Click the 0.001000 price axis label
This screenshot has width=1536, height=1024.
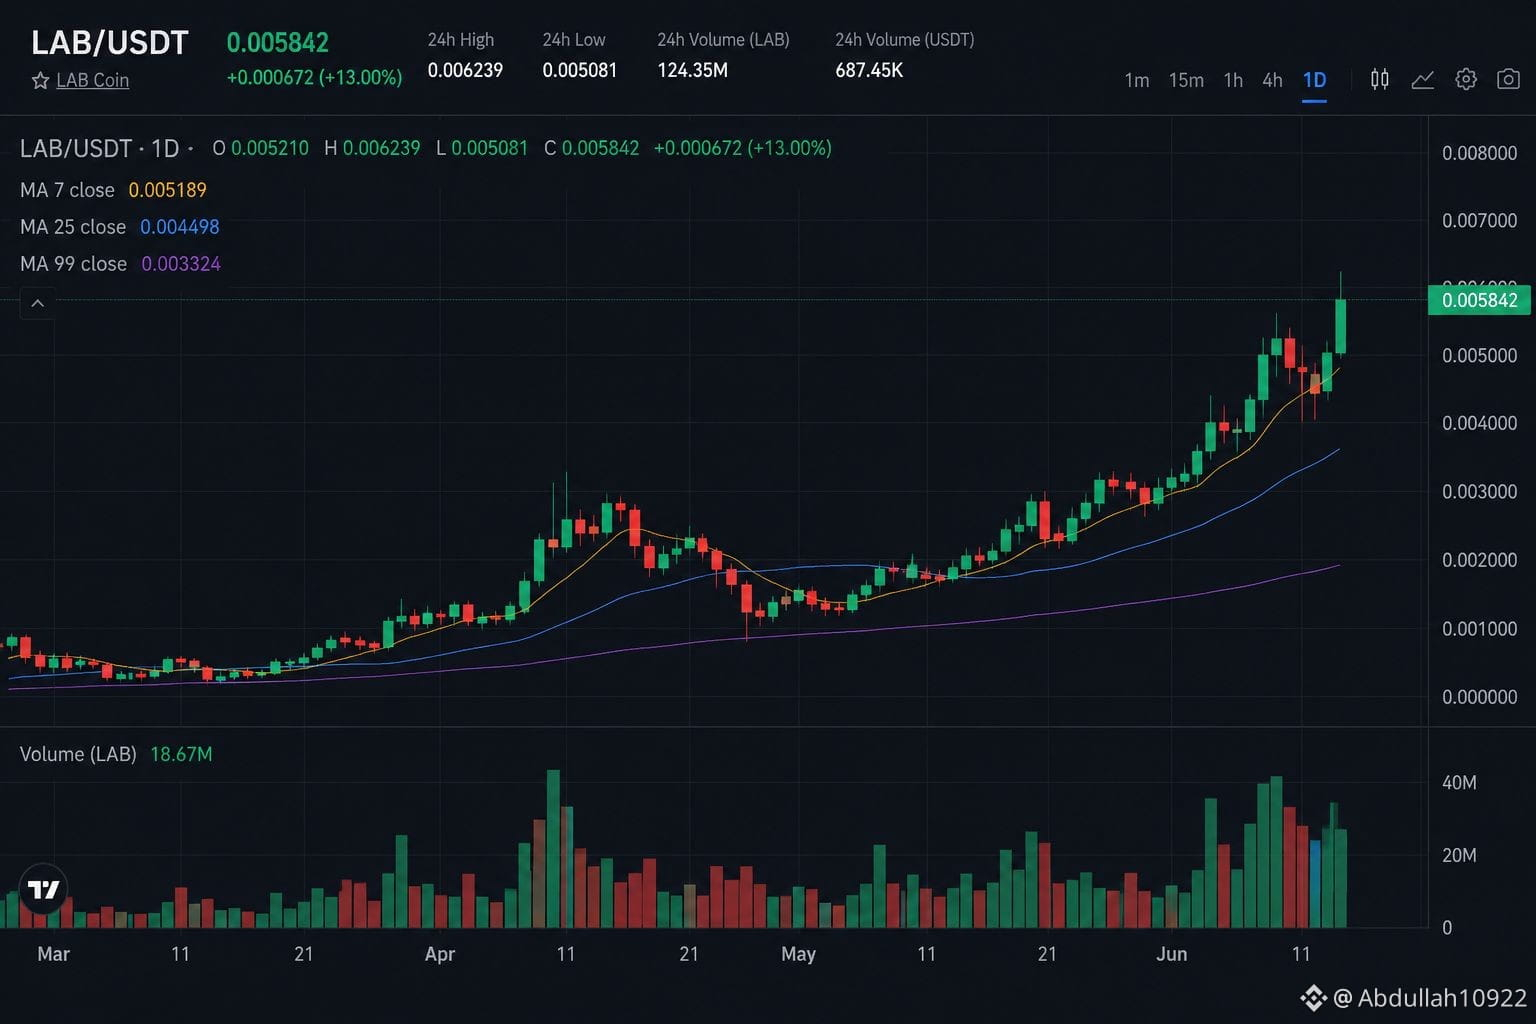coord(1479,628)
